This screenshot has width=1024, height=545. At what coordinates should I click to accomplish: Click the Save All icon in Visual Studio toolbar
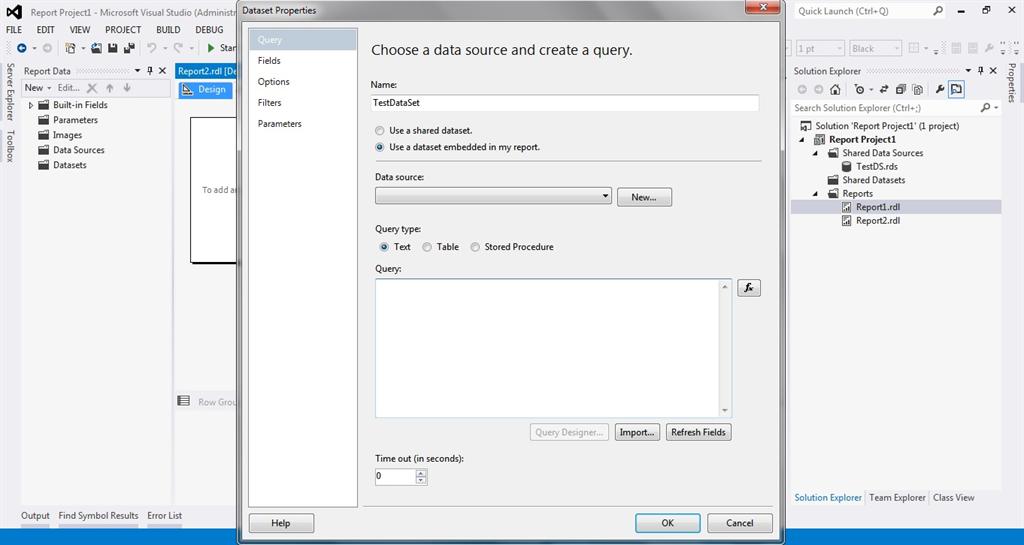pyautogui.click(x=129, y=48)
